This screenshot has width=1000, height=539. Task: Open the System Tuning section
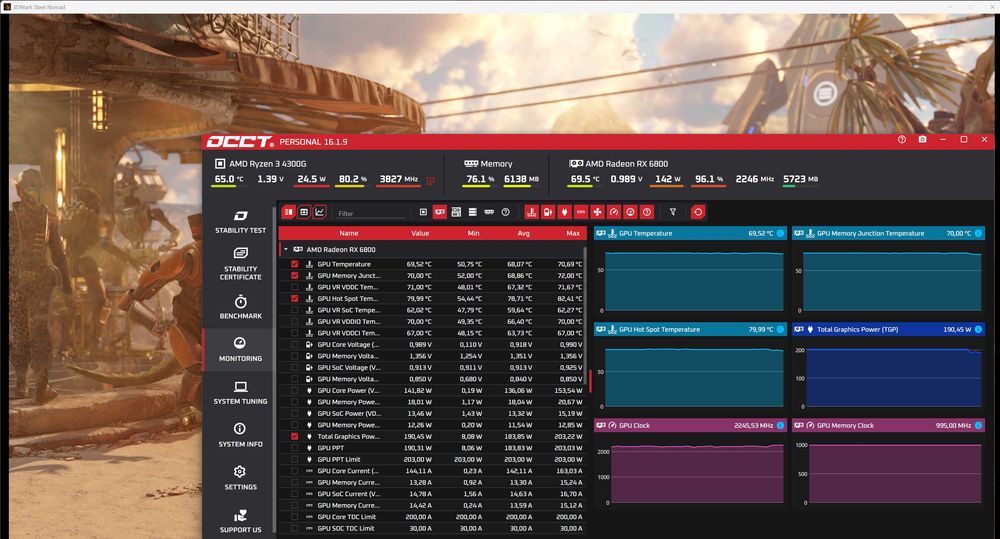[x=240, y=392]
